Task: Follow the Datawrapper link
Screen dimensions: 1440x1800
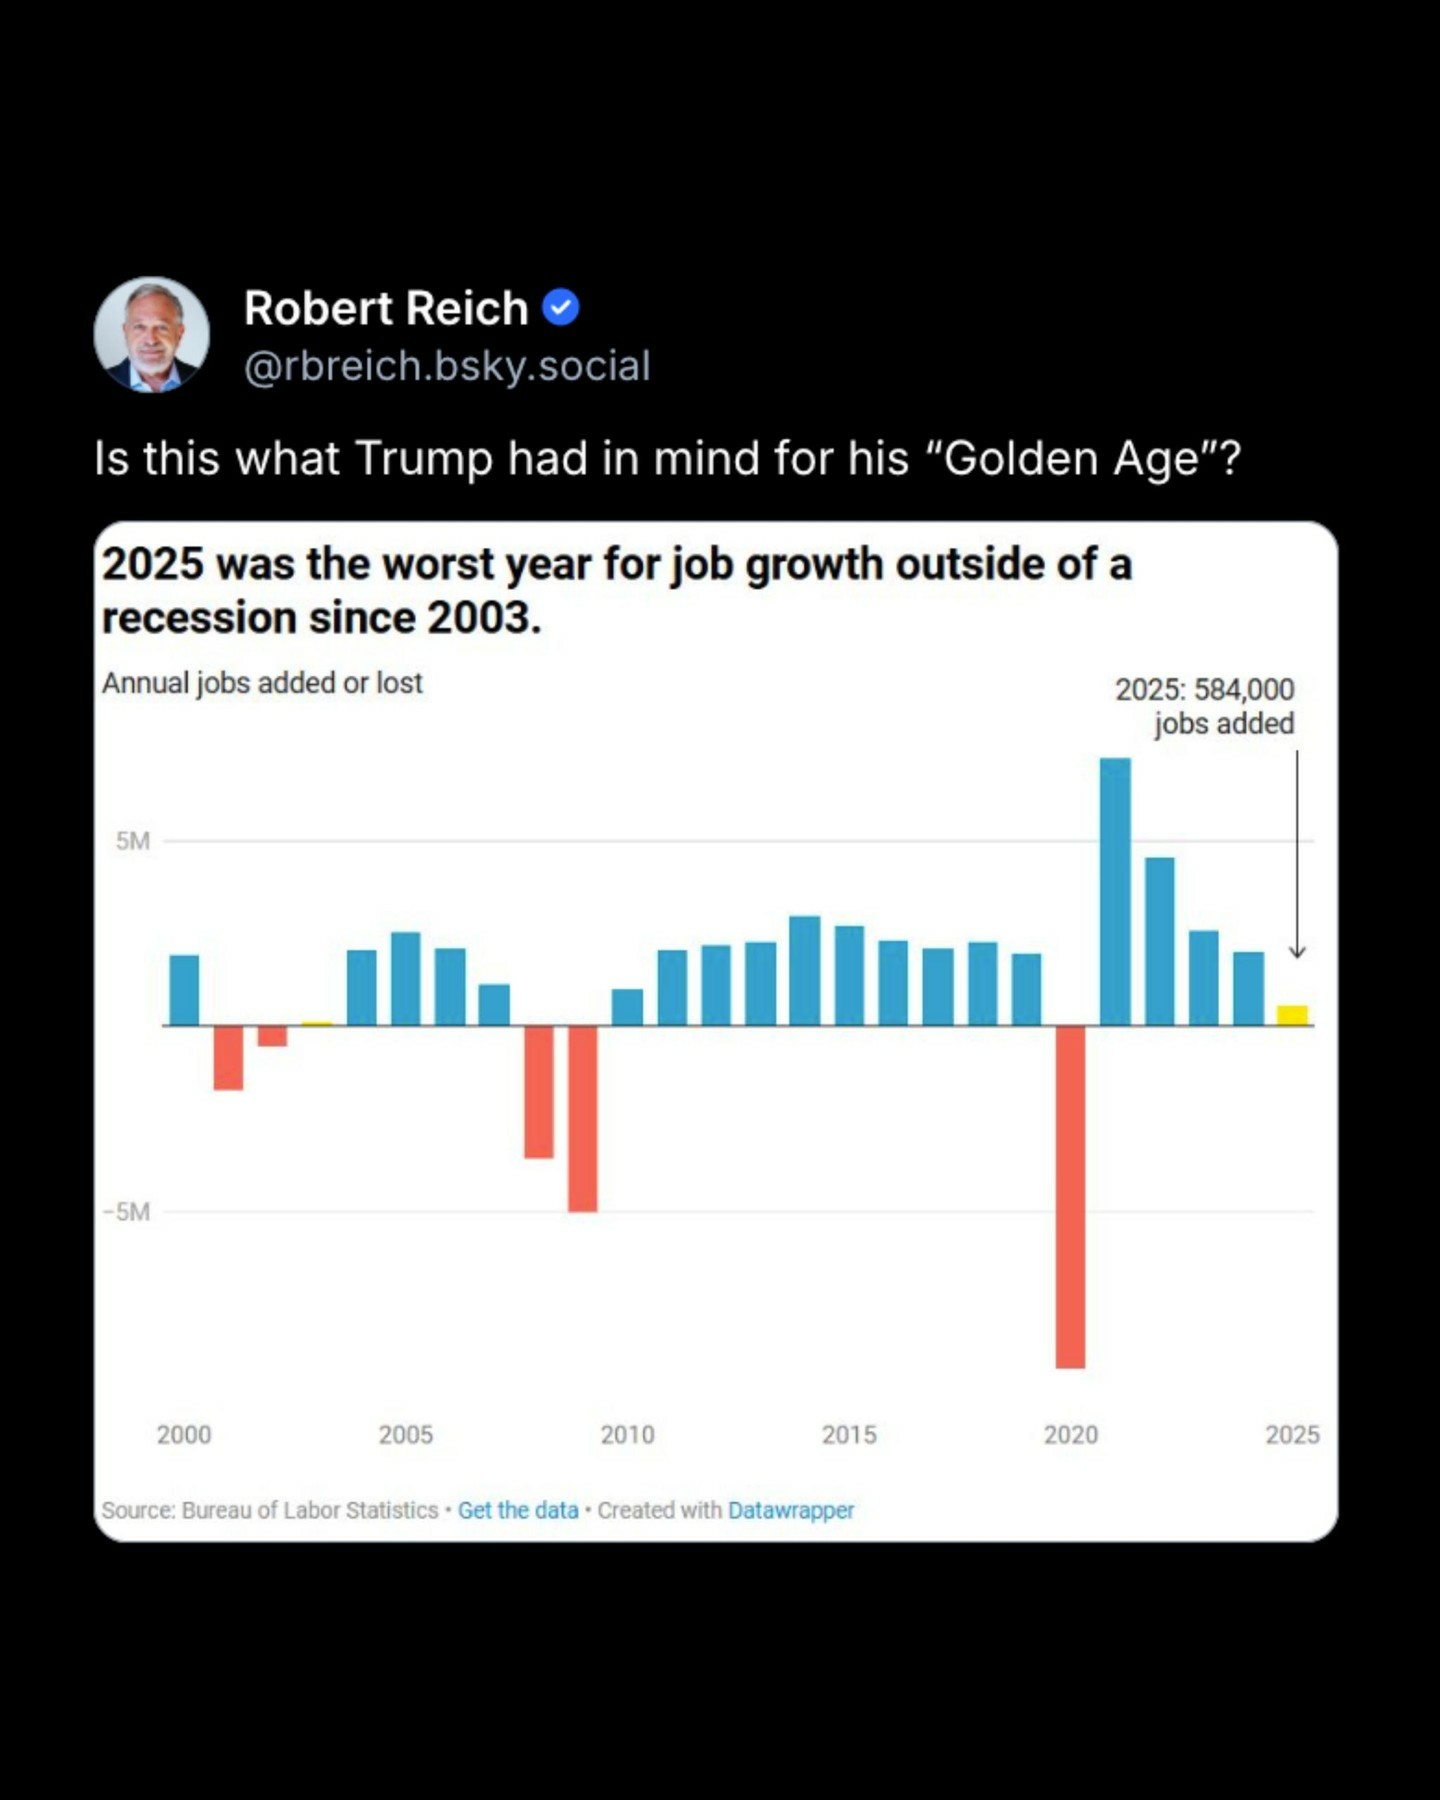Action: pyautogui.click(x=791, y=1510)
